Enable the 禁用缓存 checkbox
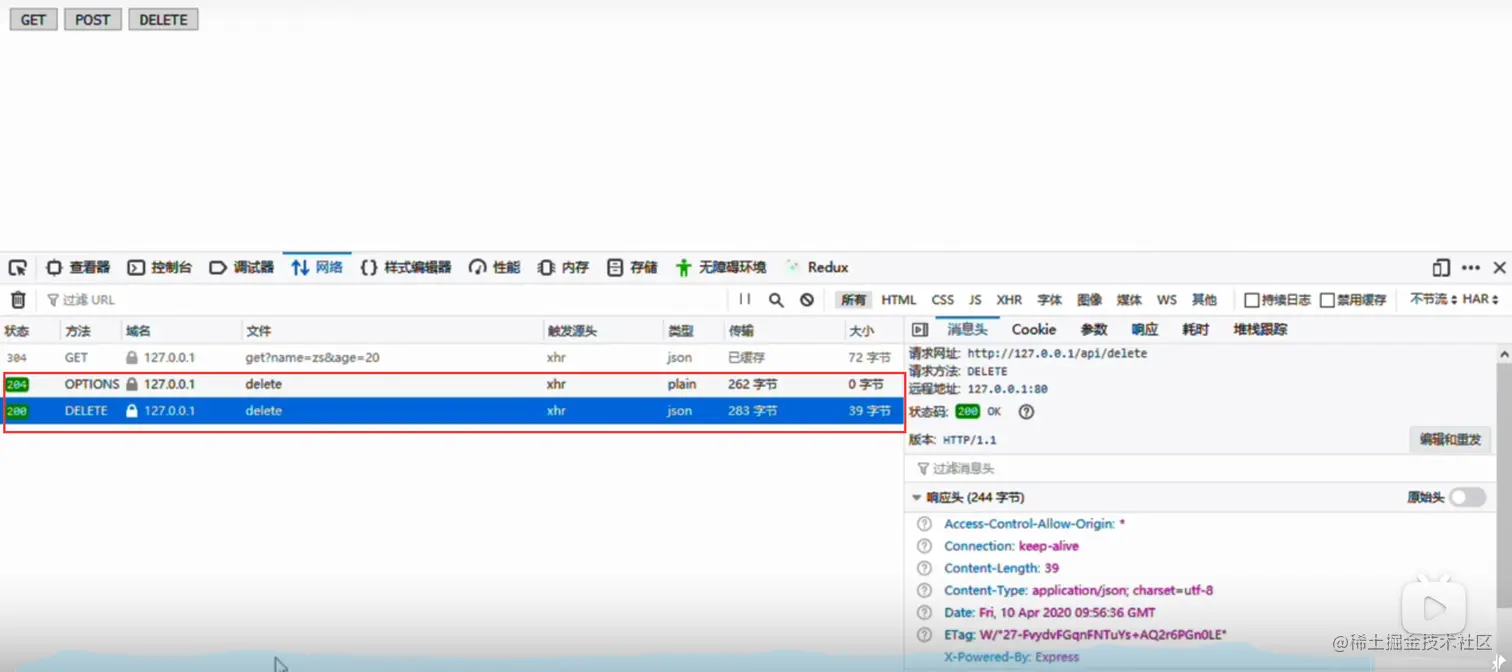The image size is (1512, 672). pyautogui.click(x=1328, y=300)
